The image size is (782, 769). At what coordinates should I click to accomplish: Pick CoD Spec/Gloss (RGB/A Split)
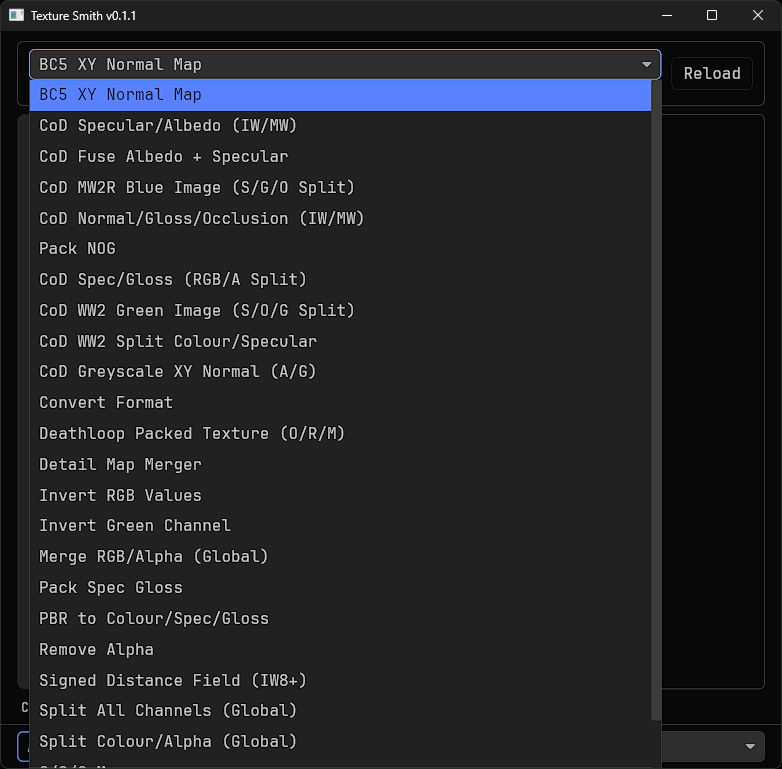[341, 280]
